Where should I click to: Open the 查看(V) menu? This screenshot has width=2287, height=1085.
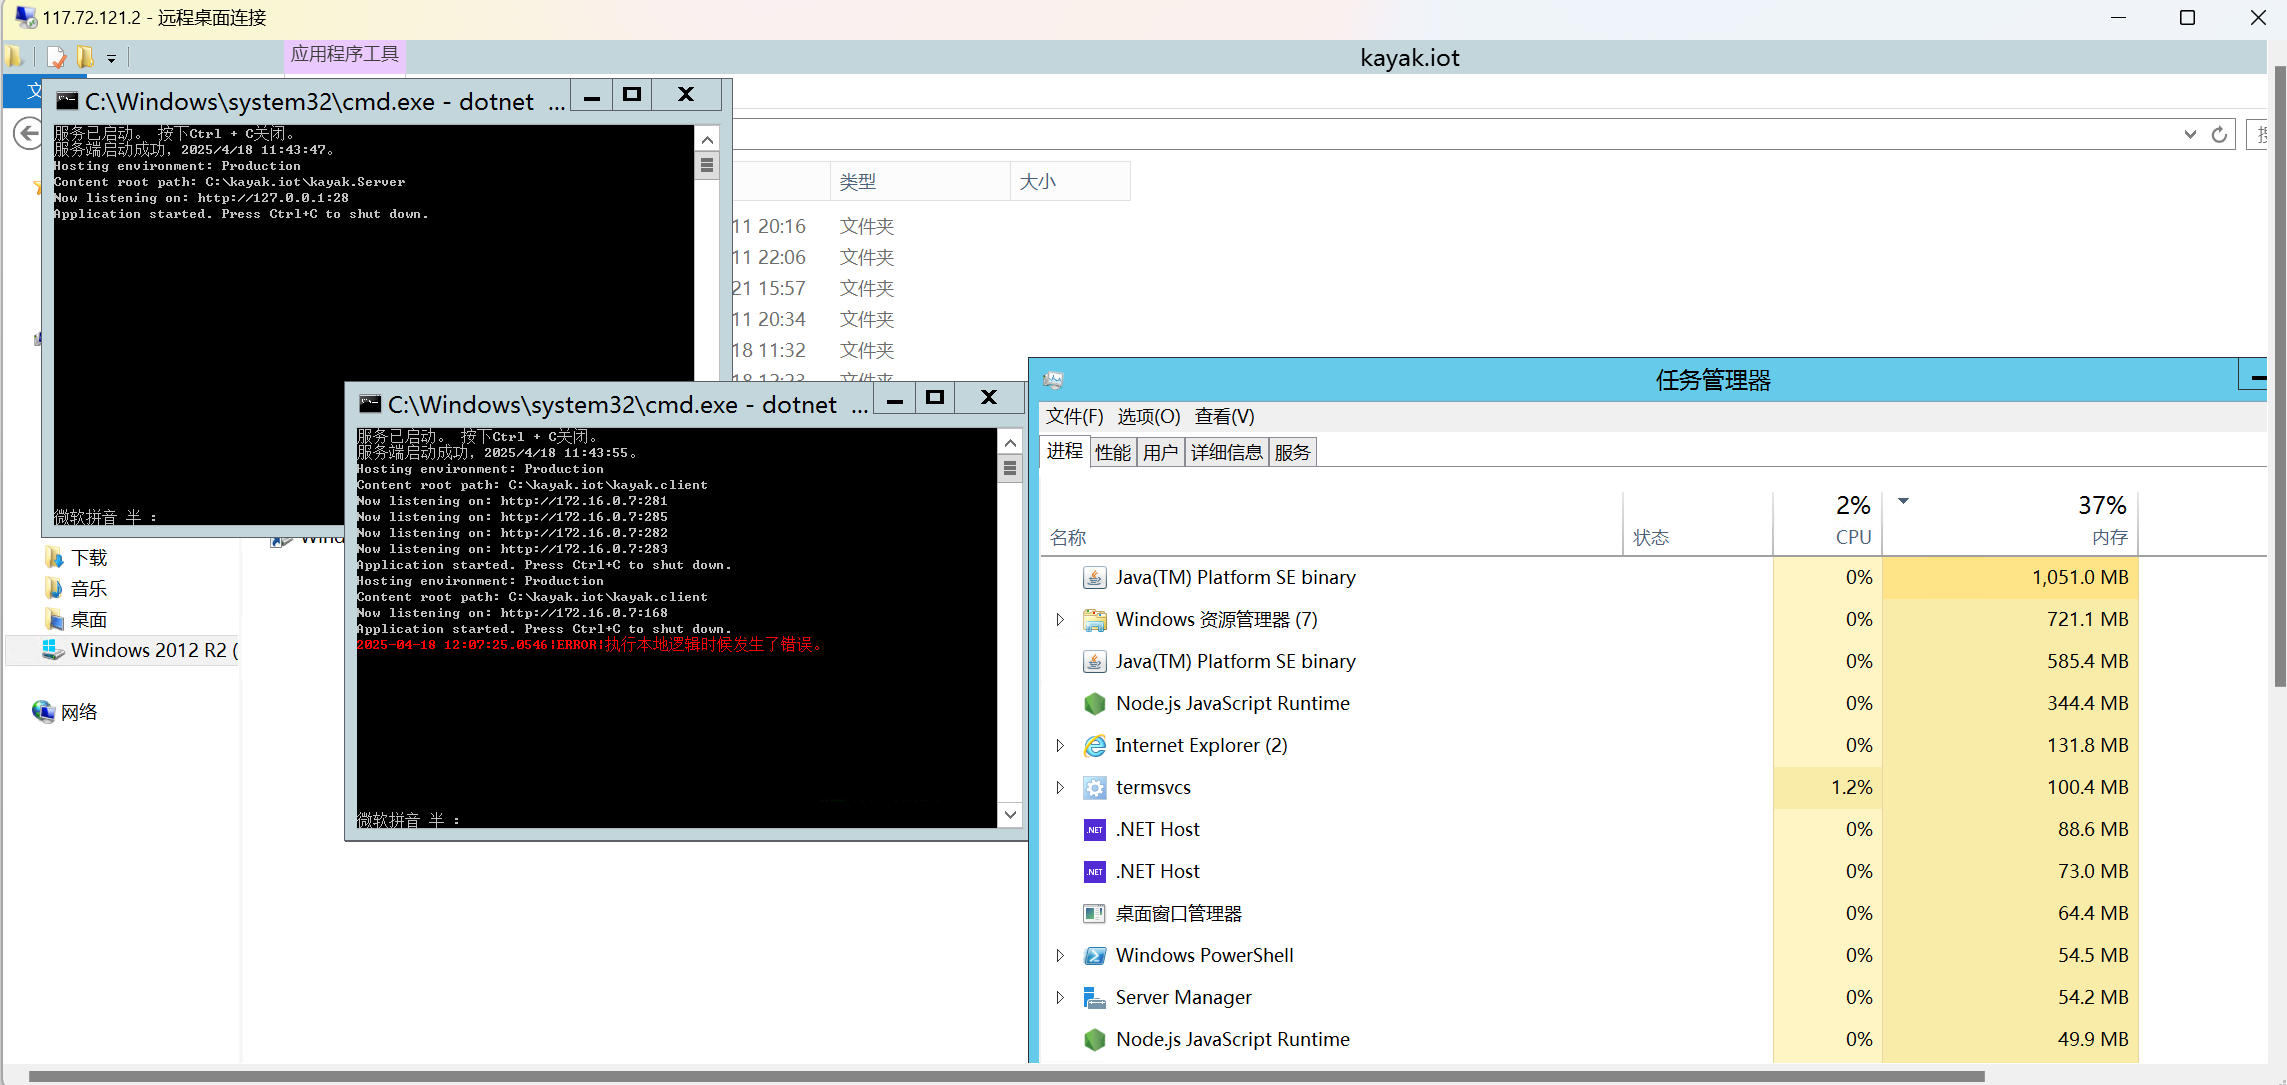1224,417
